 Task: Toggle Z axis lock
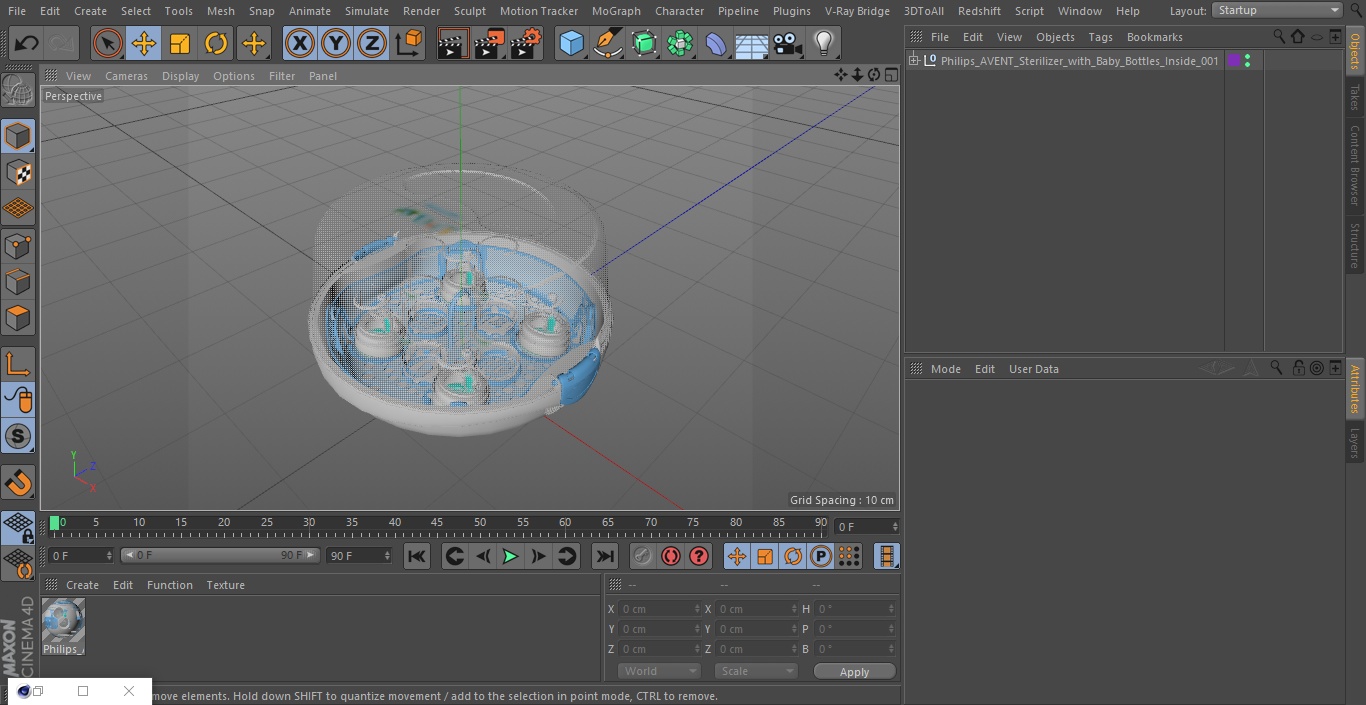(x=372, y=43)
